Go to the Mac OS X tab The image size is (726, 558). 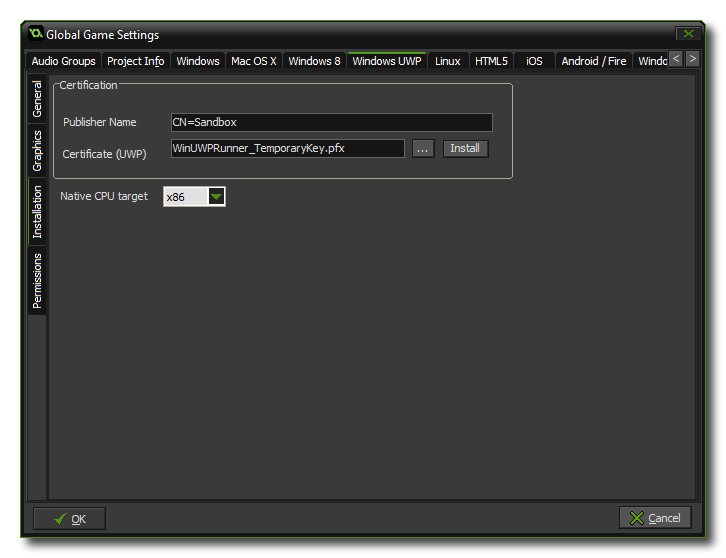tap(254, 61)
